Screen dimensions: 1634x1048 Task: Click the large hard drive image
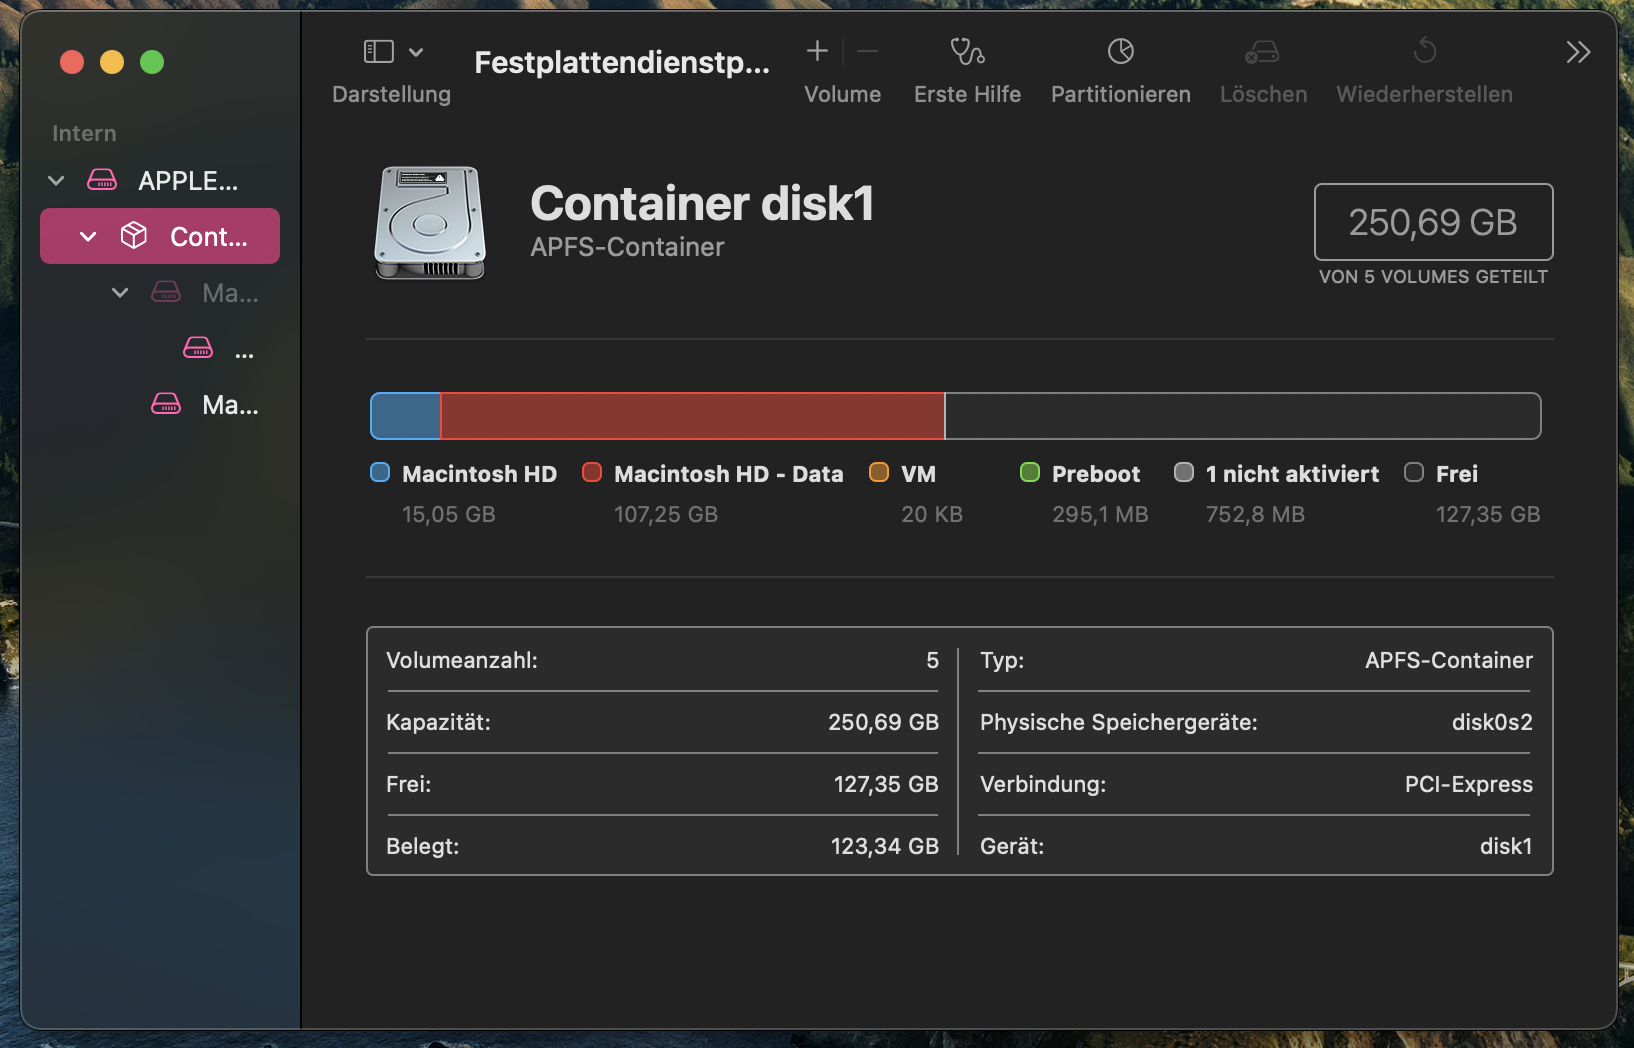(x=430, y=223)
